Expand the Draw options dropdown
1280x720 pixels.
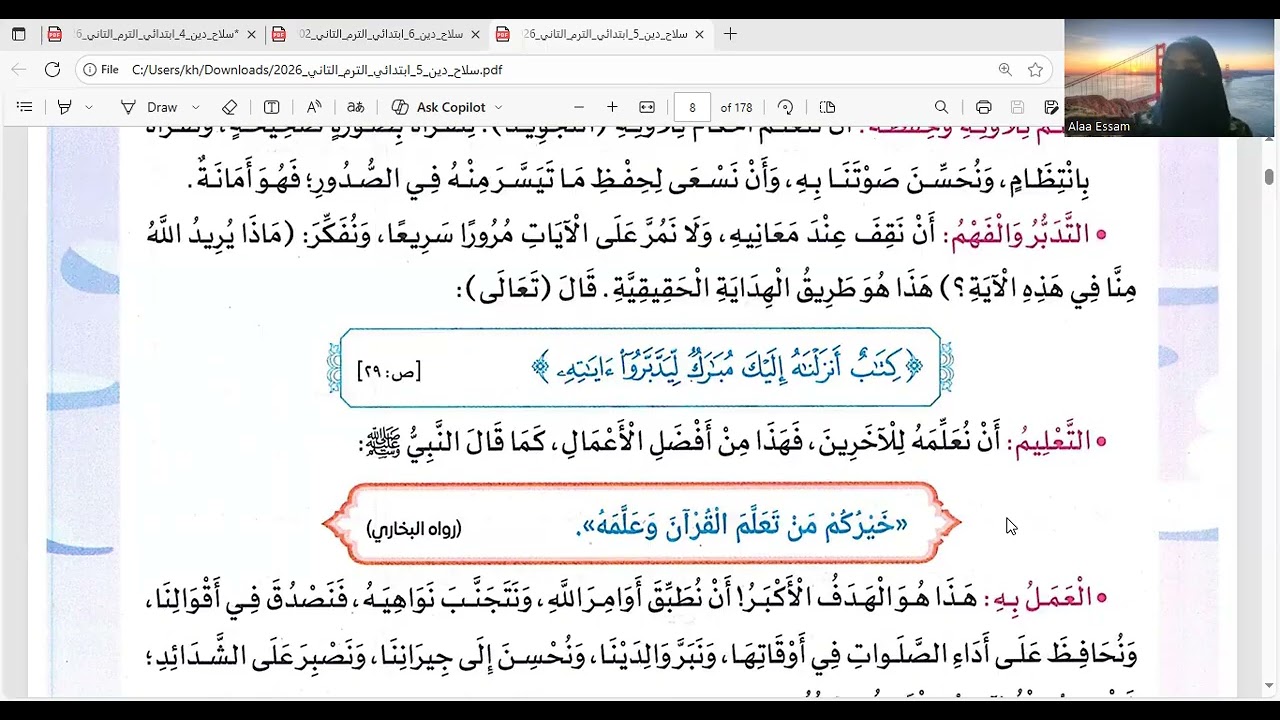pyautogui.click(x=195, y=107)
